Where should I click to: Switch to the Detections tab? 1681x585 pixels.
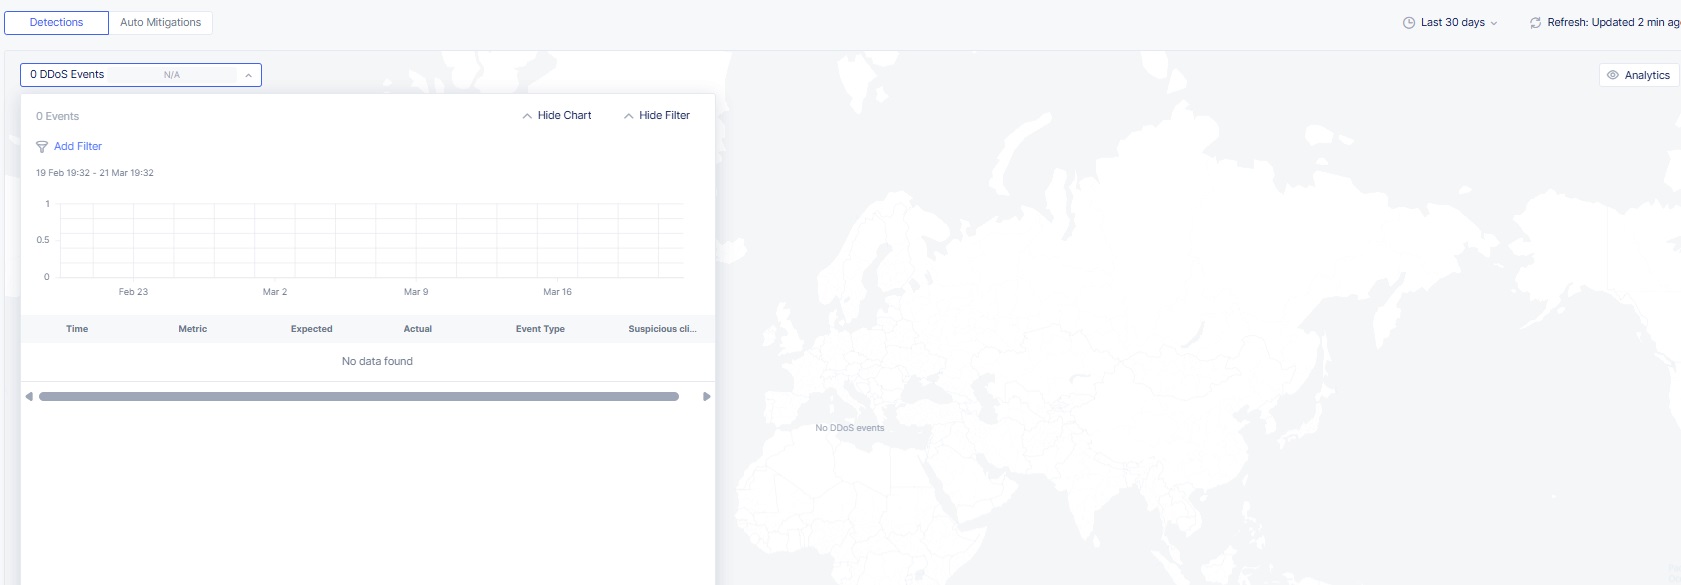(57, 22)
